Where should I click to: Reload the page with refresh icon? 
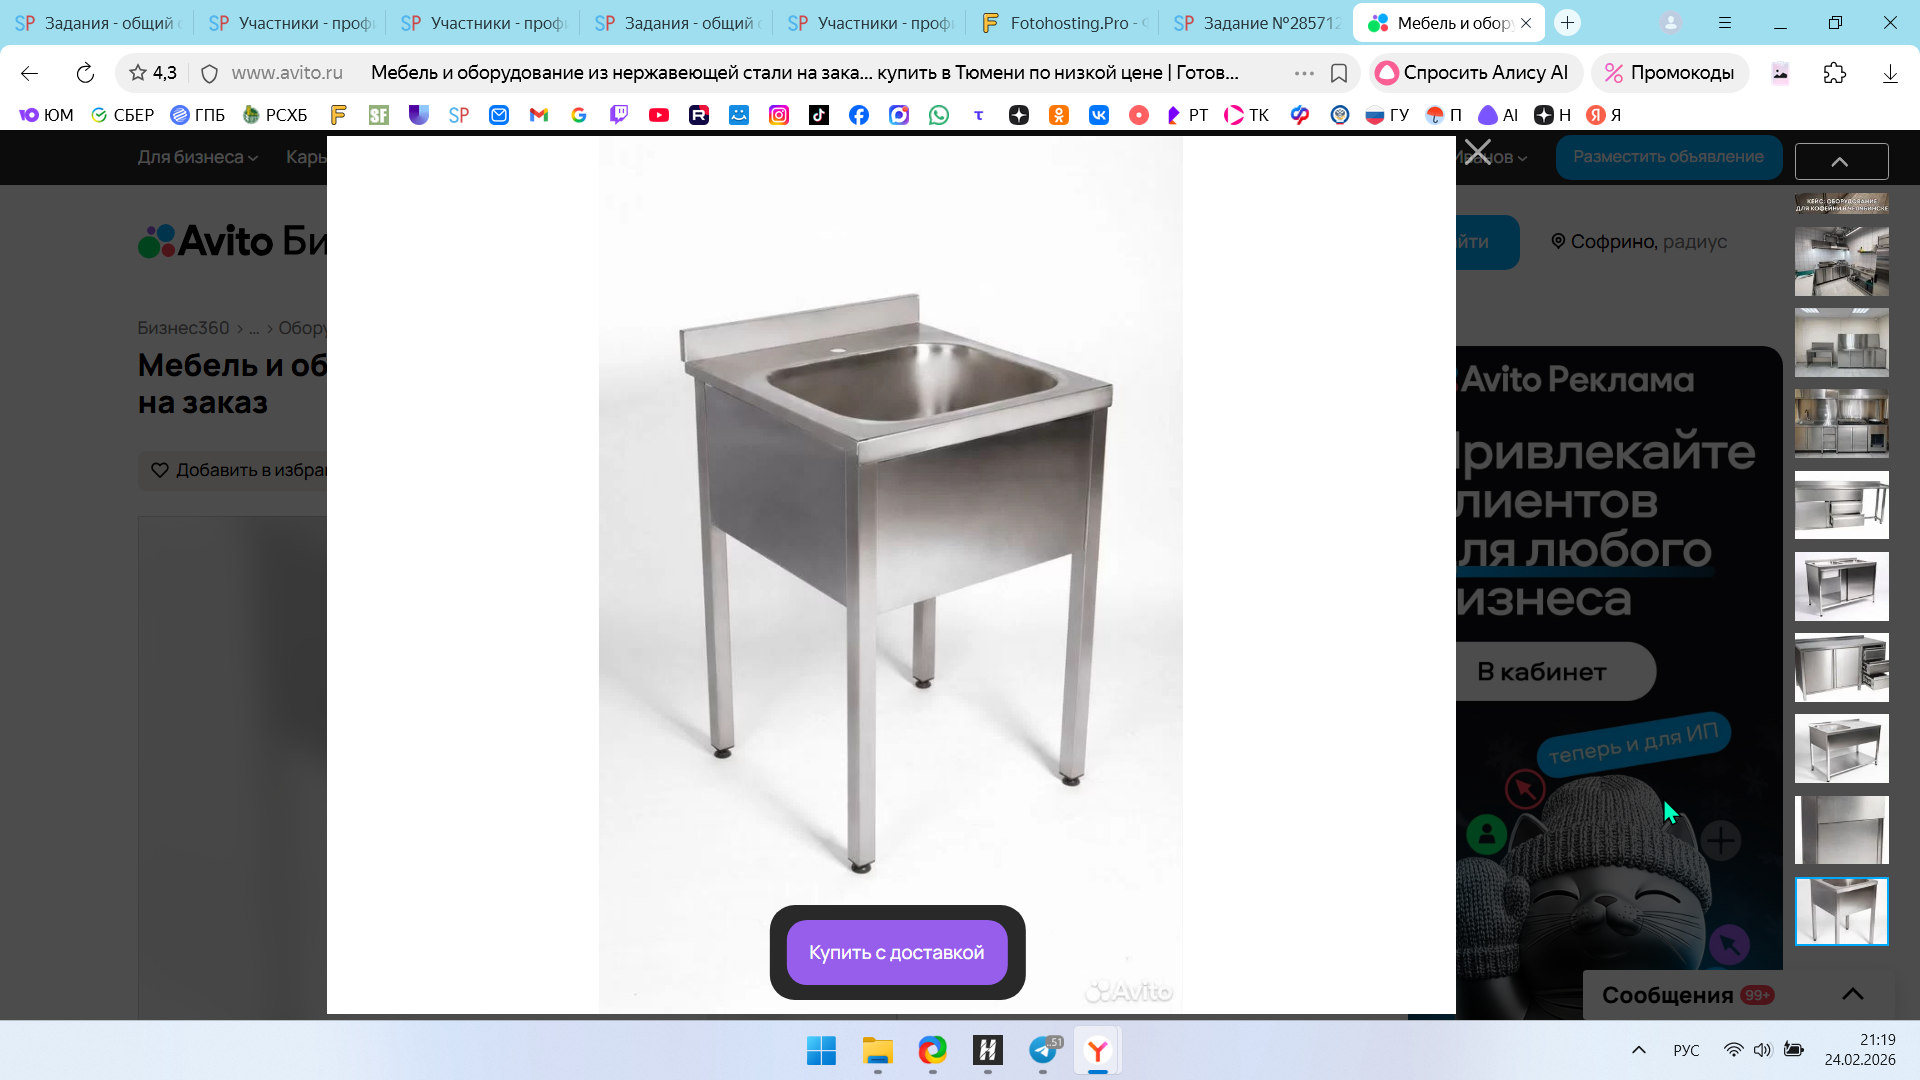[85, 73]
